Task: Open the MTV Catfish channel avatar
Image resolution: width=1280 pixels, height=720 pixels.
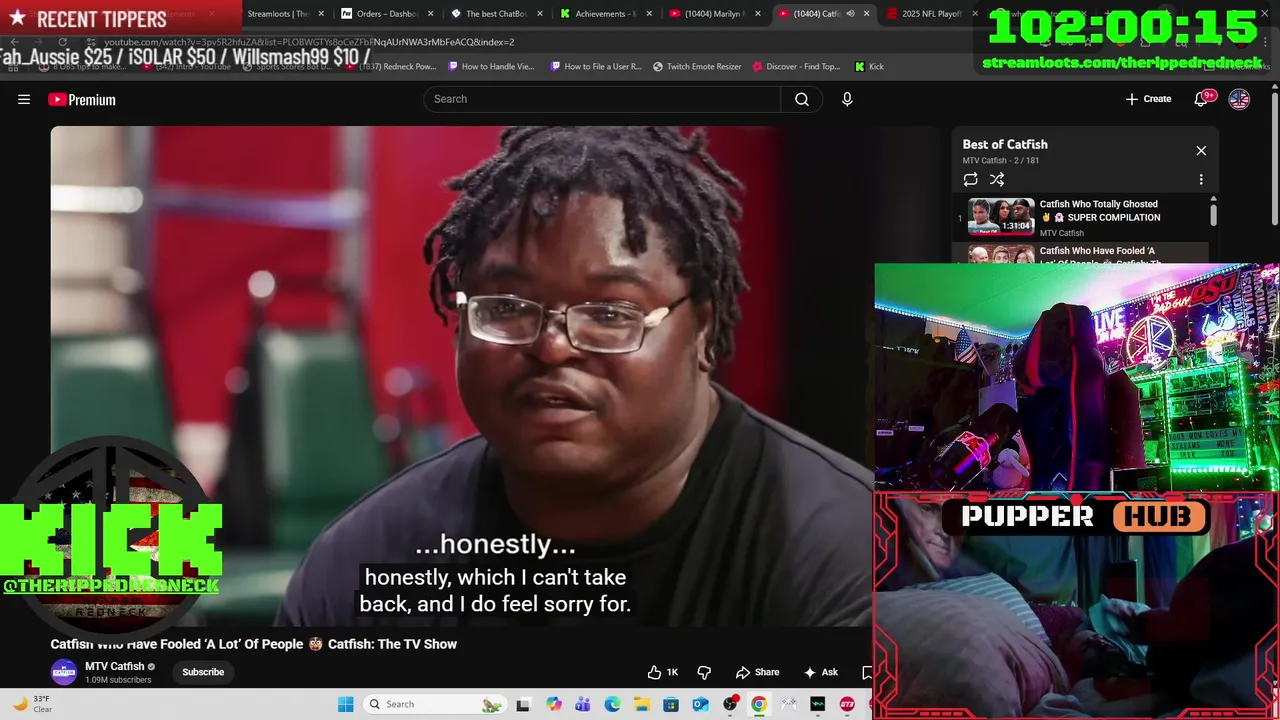Action: (64, 672)
